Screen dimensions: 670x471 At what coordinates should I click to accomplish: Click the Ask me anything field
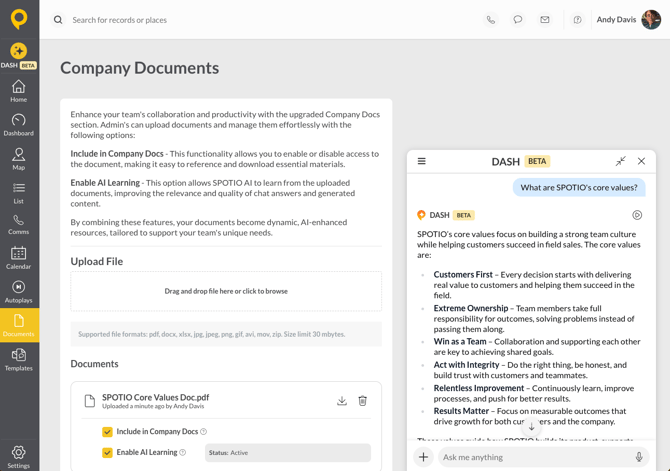coord(537,457)
